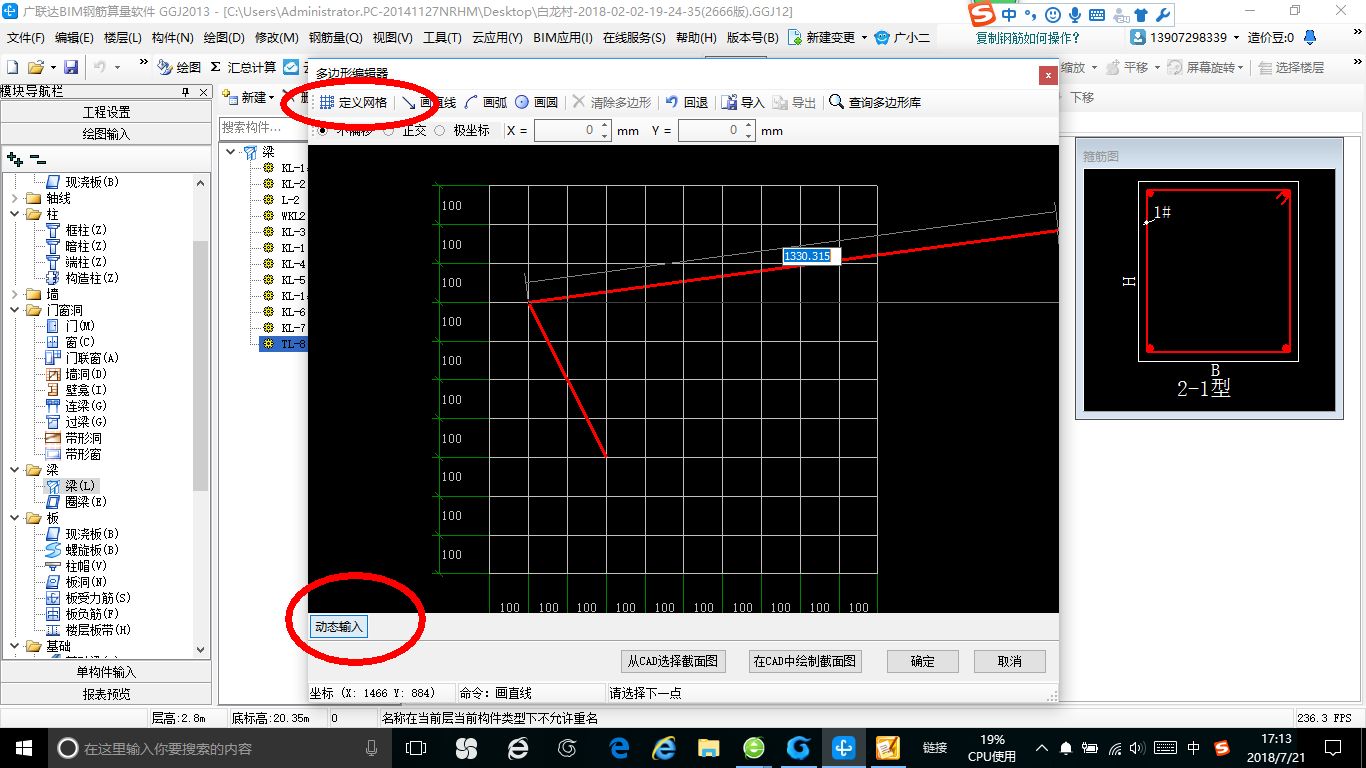Pin the 模块导航栏 panel

tap(185, 91)
